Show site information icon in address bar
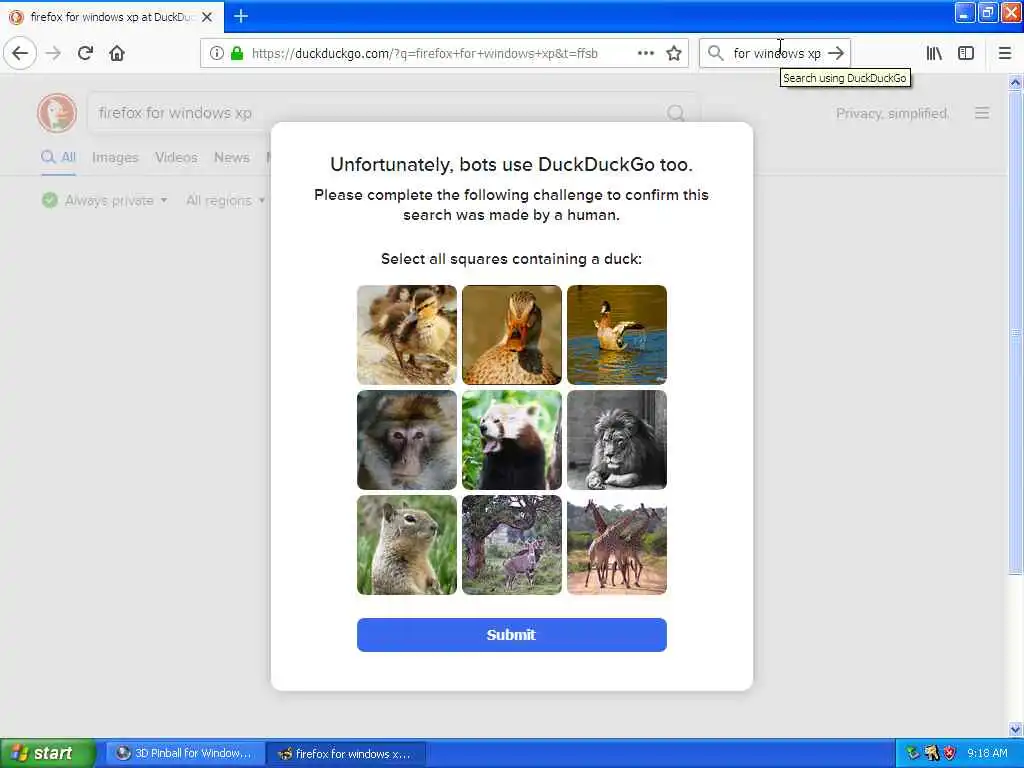Viewport: 1024px width, 768px height. coord(217,54)
